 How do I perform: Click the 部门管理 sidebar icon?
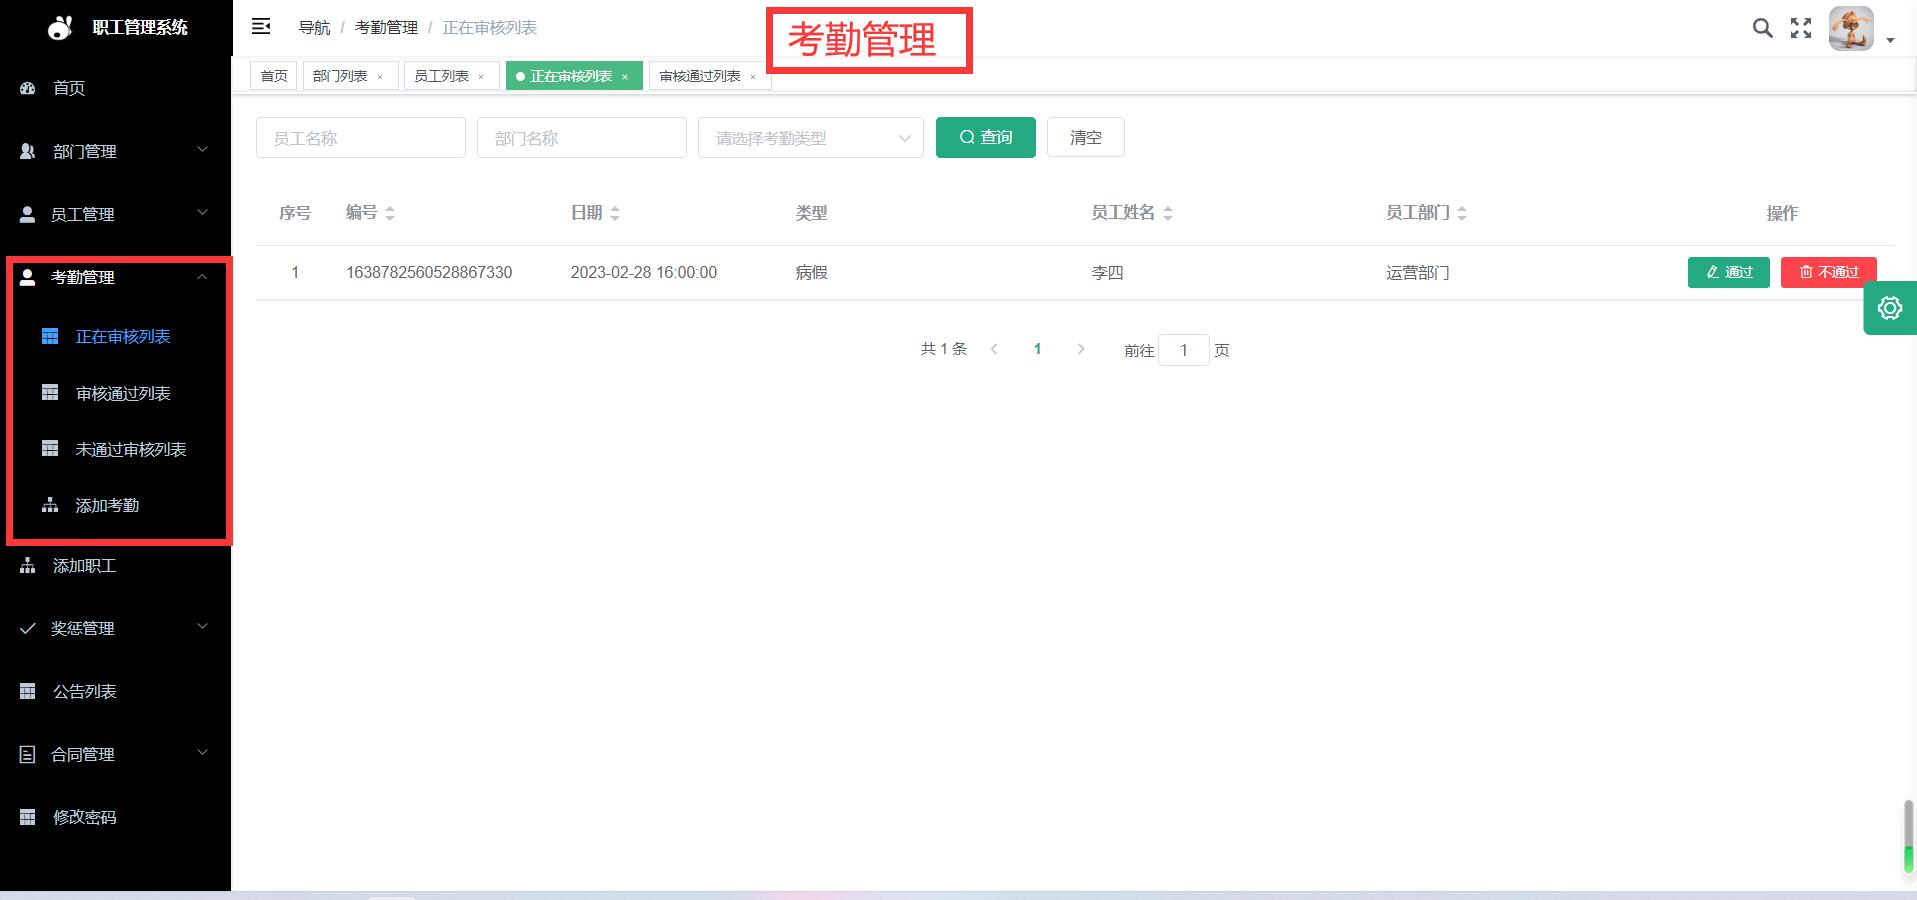tap(28, 151)
